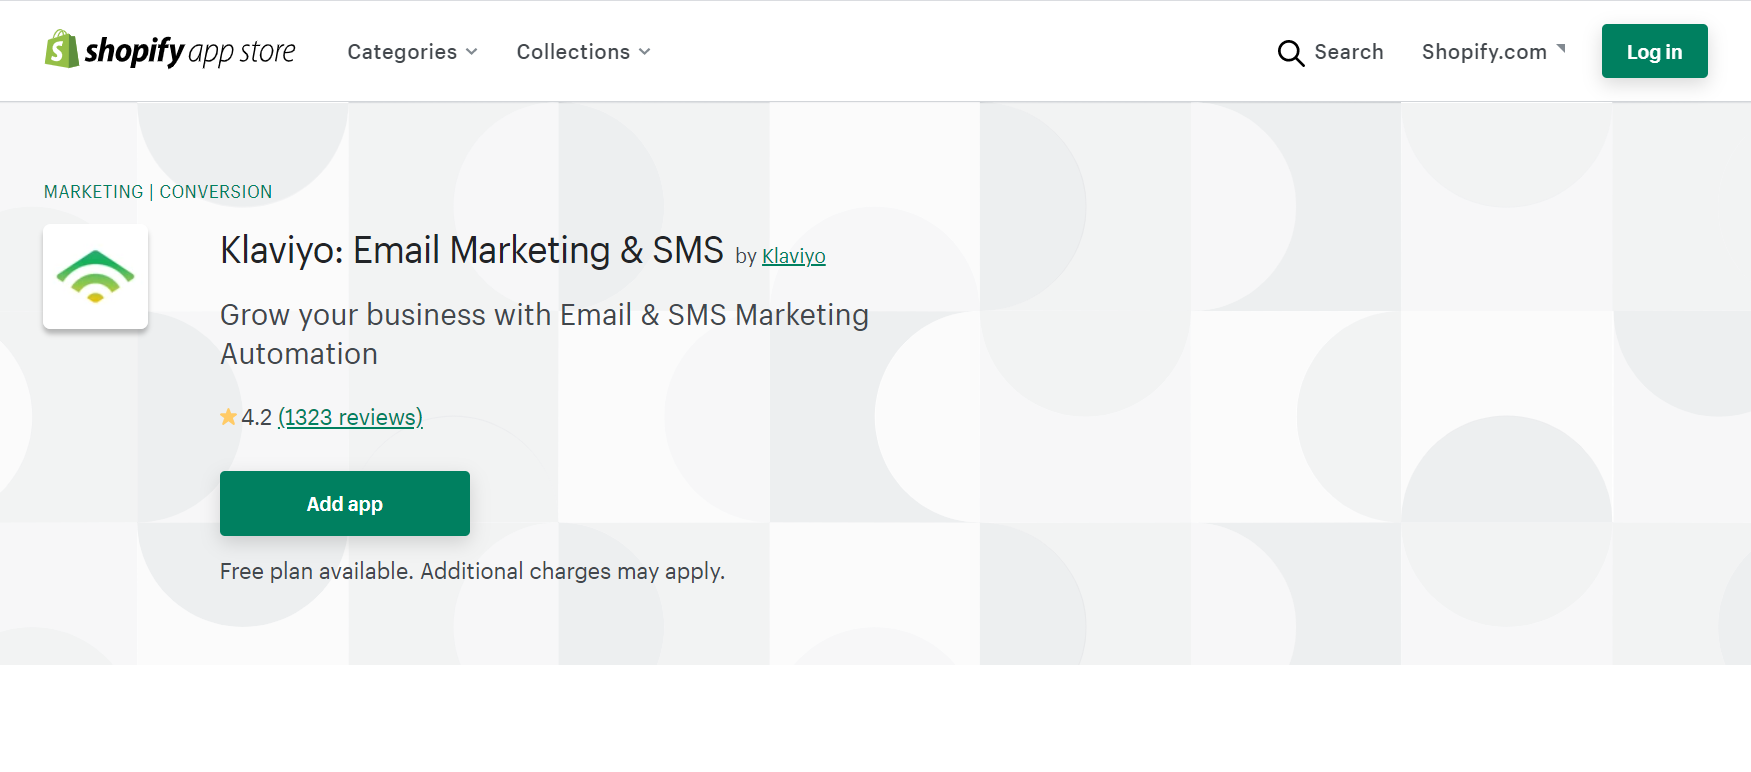Viewport: 1751px width, 772px height.
Task: Expand the Collections dropdown menu
Action: (x=583, y=52)
